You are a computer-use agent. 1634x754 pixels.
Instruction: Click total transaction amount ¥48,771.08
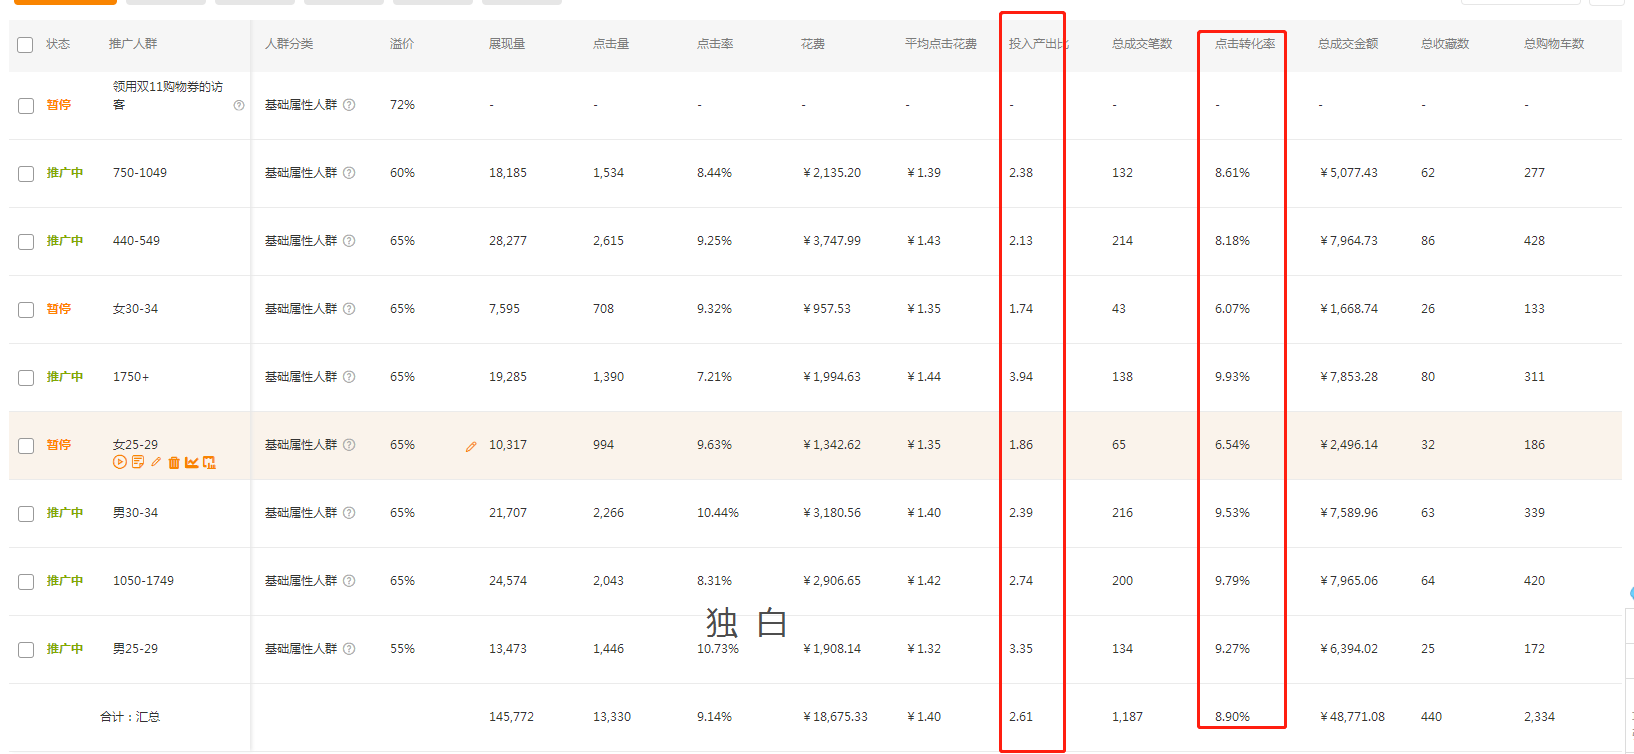[1352, 717]
